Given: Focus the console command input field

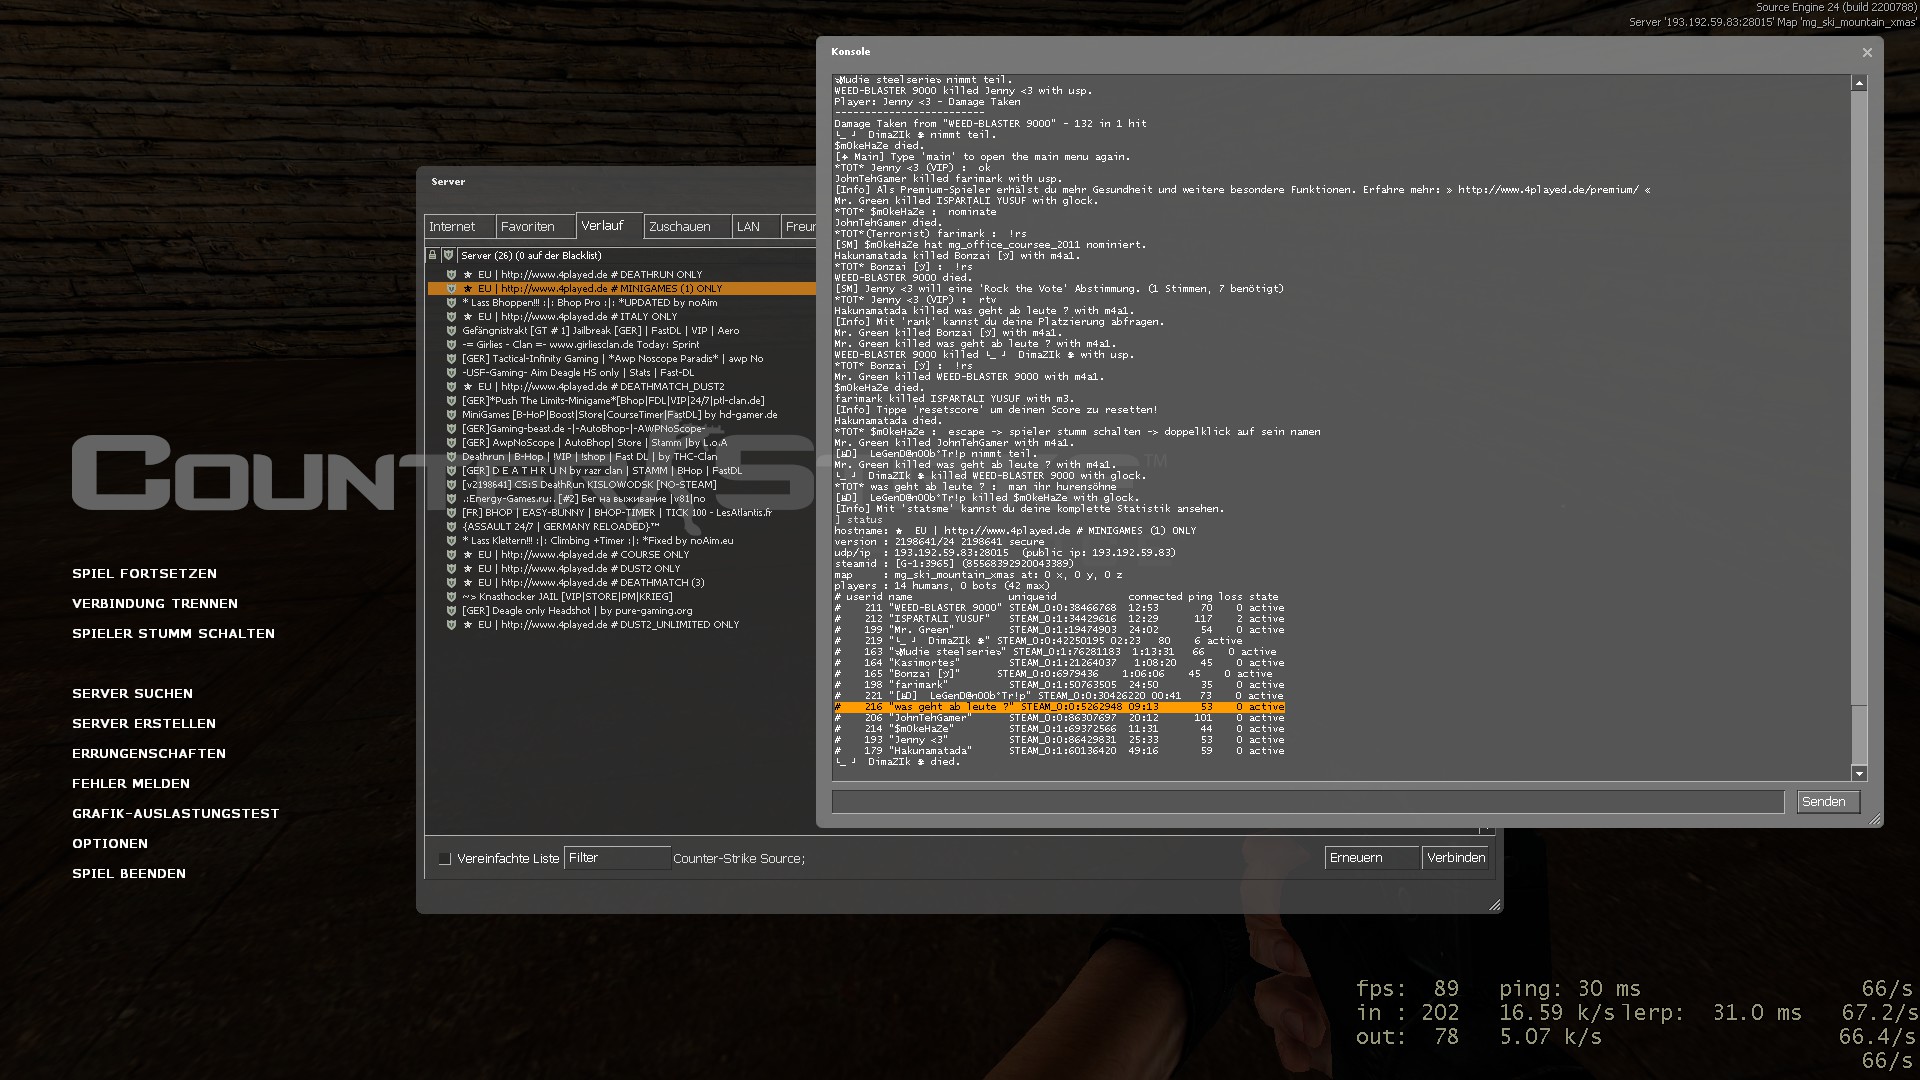Looking at the screenshot, I should click(1308, 802).
